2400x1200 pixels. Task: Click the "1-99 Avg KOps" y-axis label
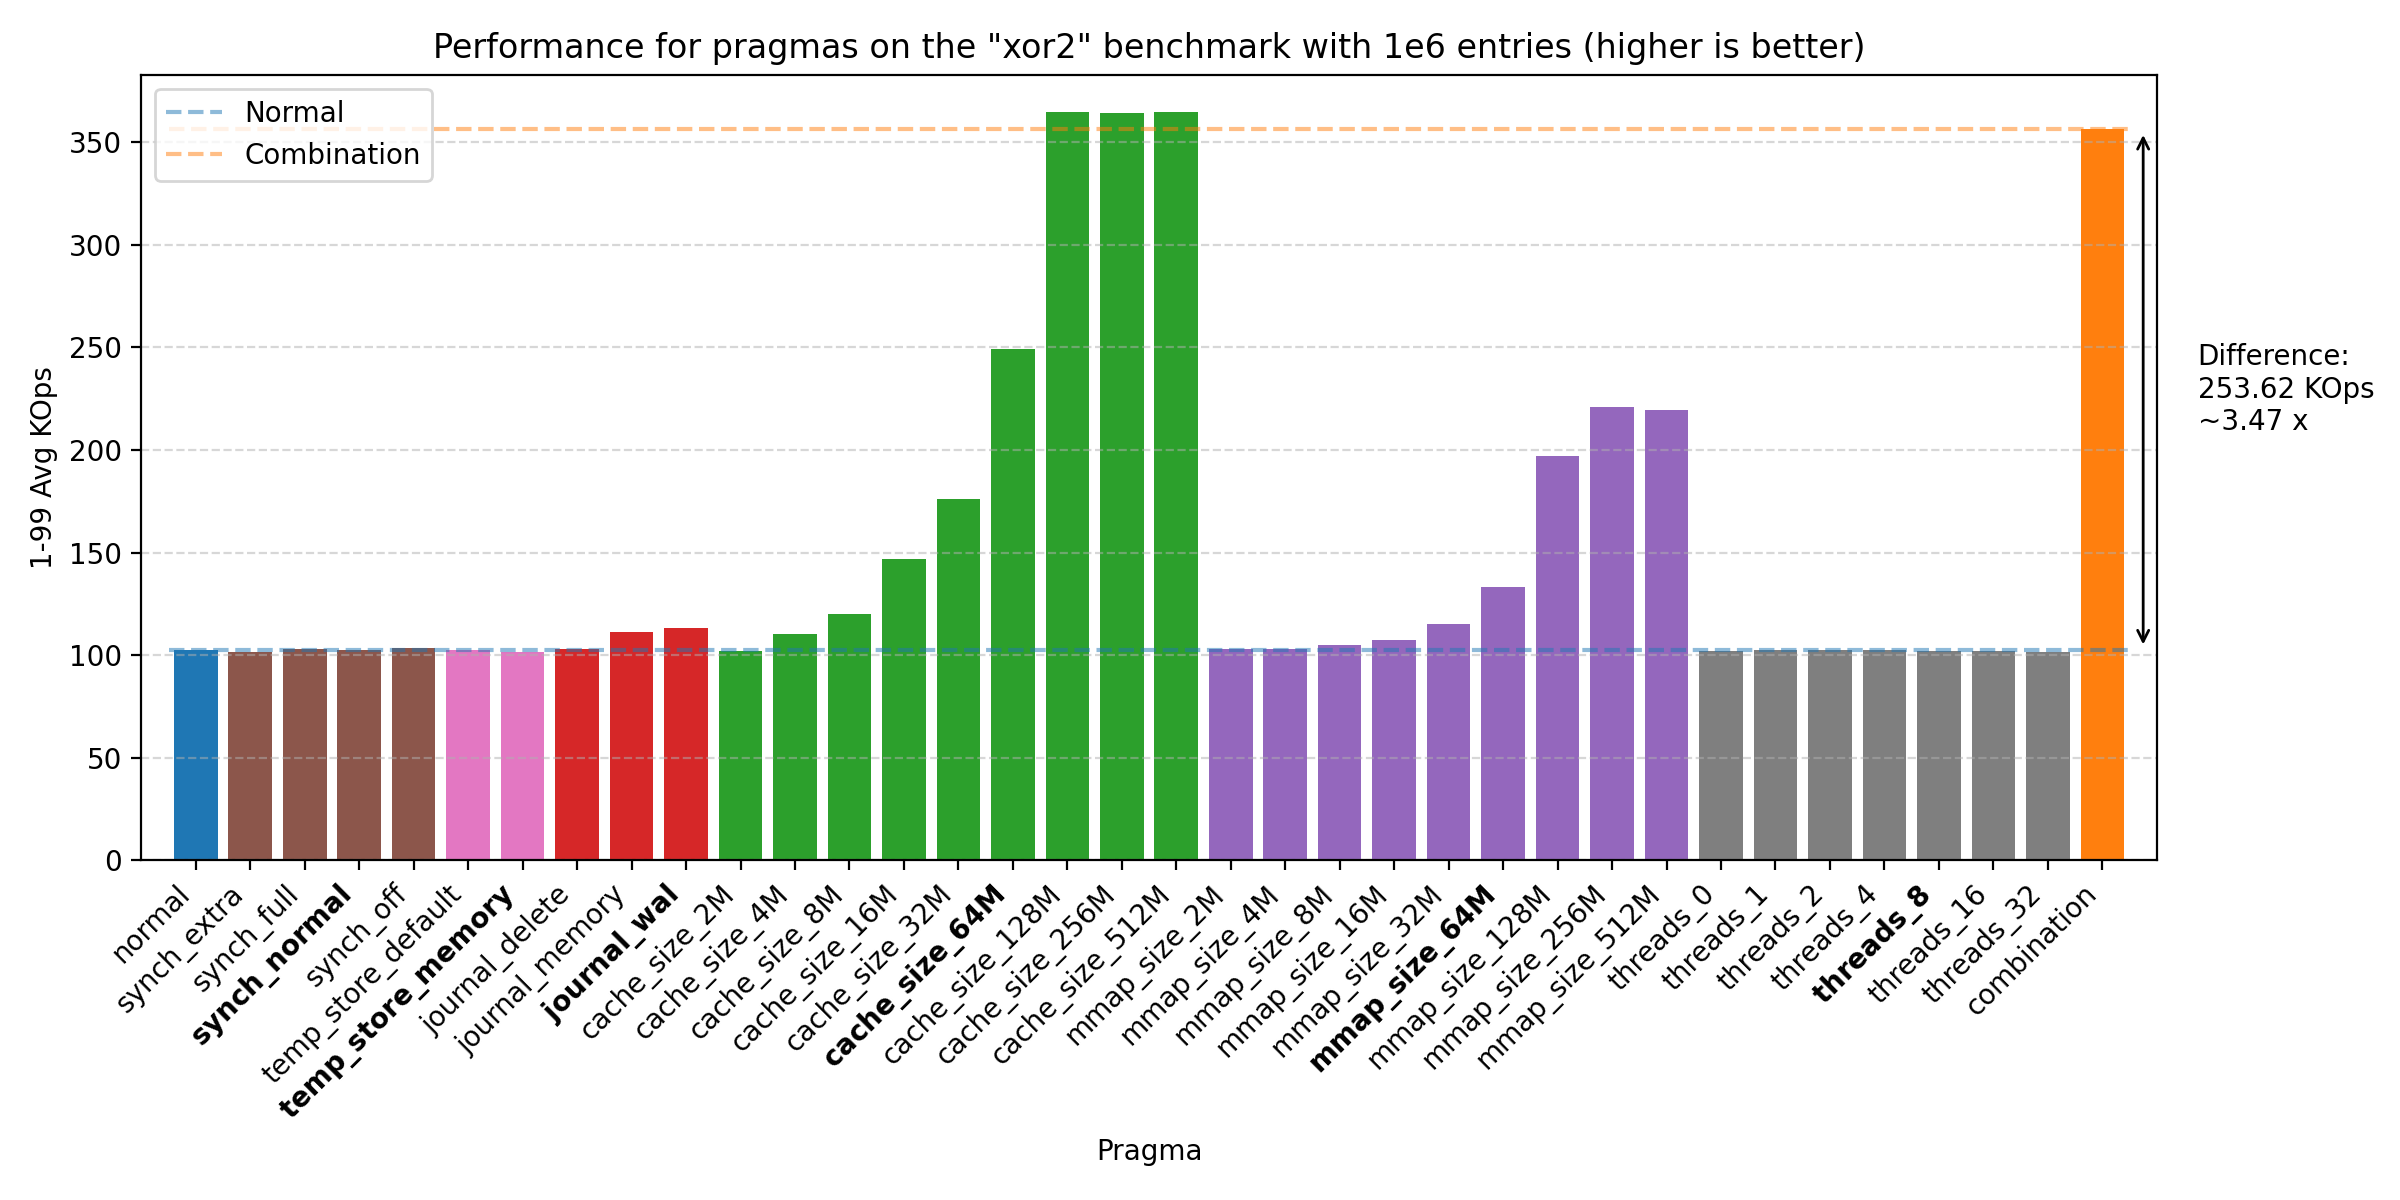42,468
